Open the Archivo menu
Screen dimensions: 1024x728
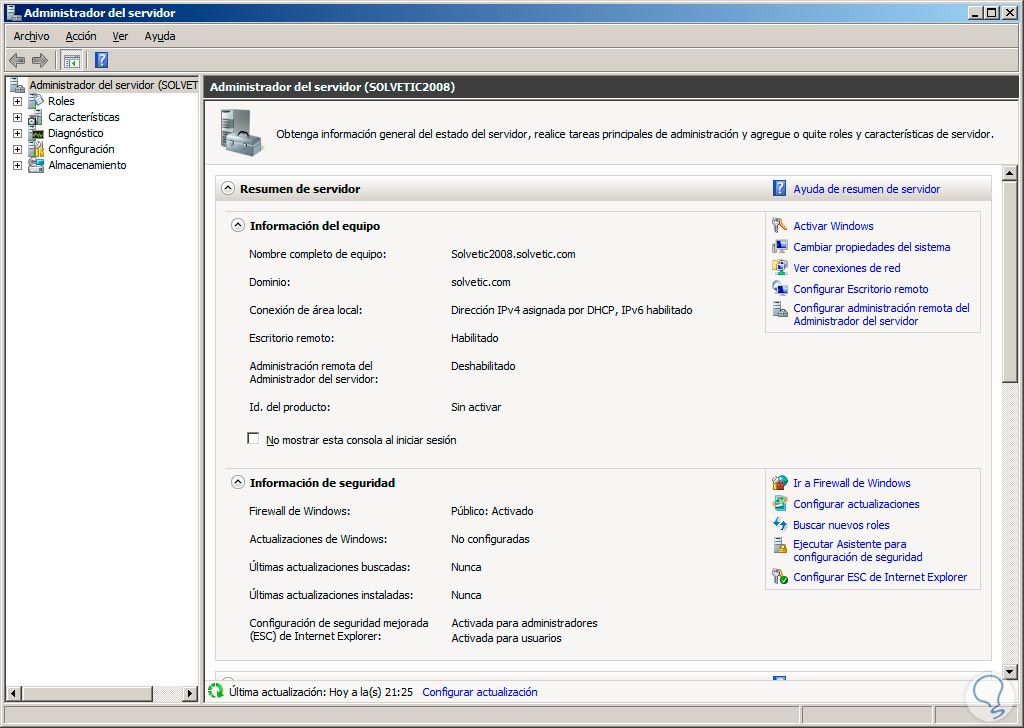coord(31,37)
